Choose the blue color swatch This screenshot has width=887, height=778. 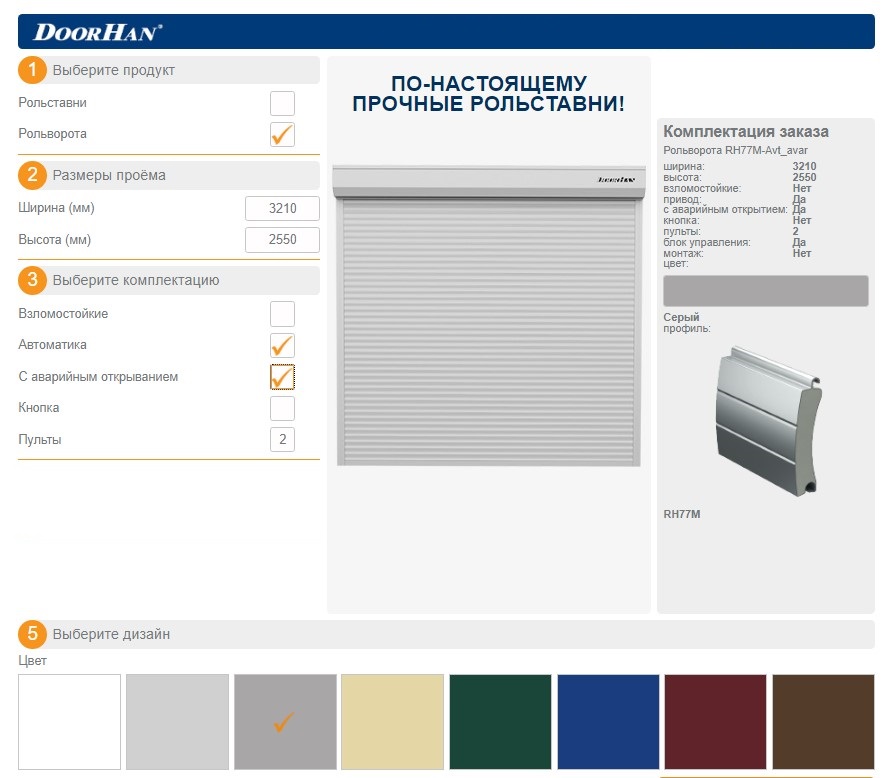coord(608,721)
